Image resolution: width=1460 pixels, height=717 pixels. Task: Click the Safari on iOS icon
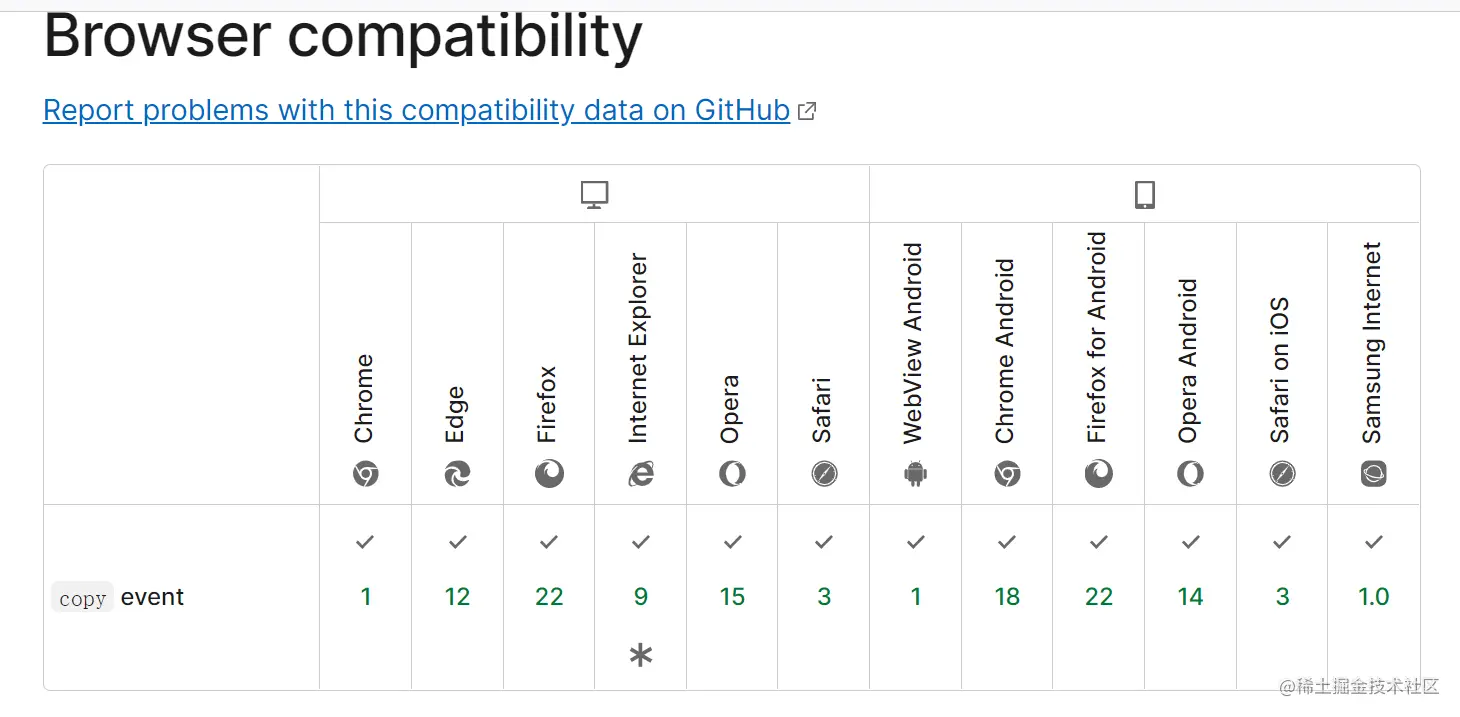[x=1282, y=474]
